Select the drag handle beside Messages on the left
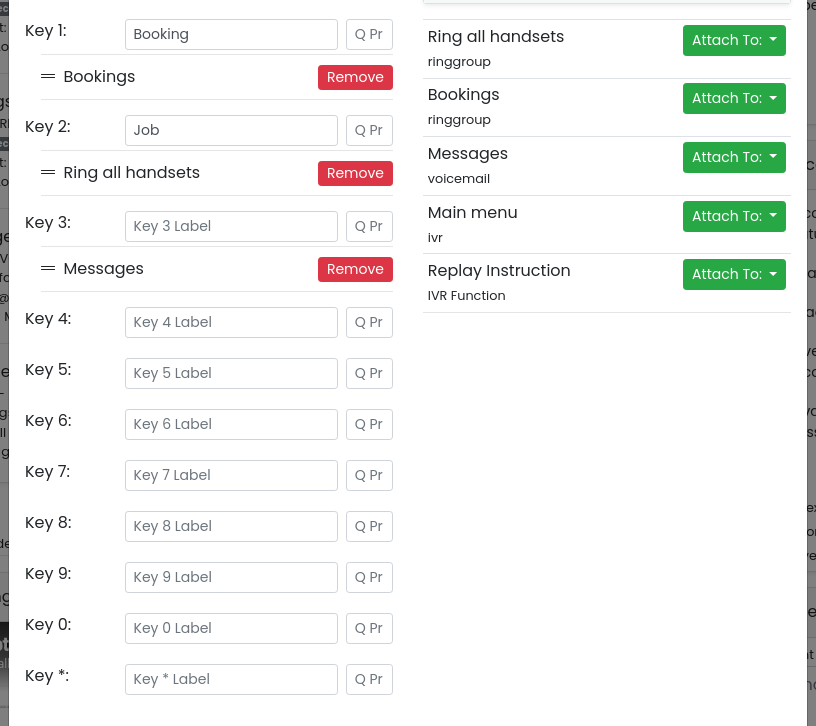The image size is (816, 726). [x=48, y=269]
